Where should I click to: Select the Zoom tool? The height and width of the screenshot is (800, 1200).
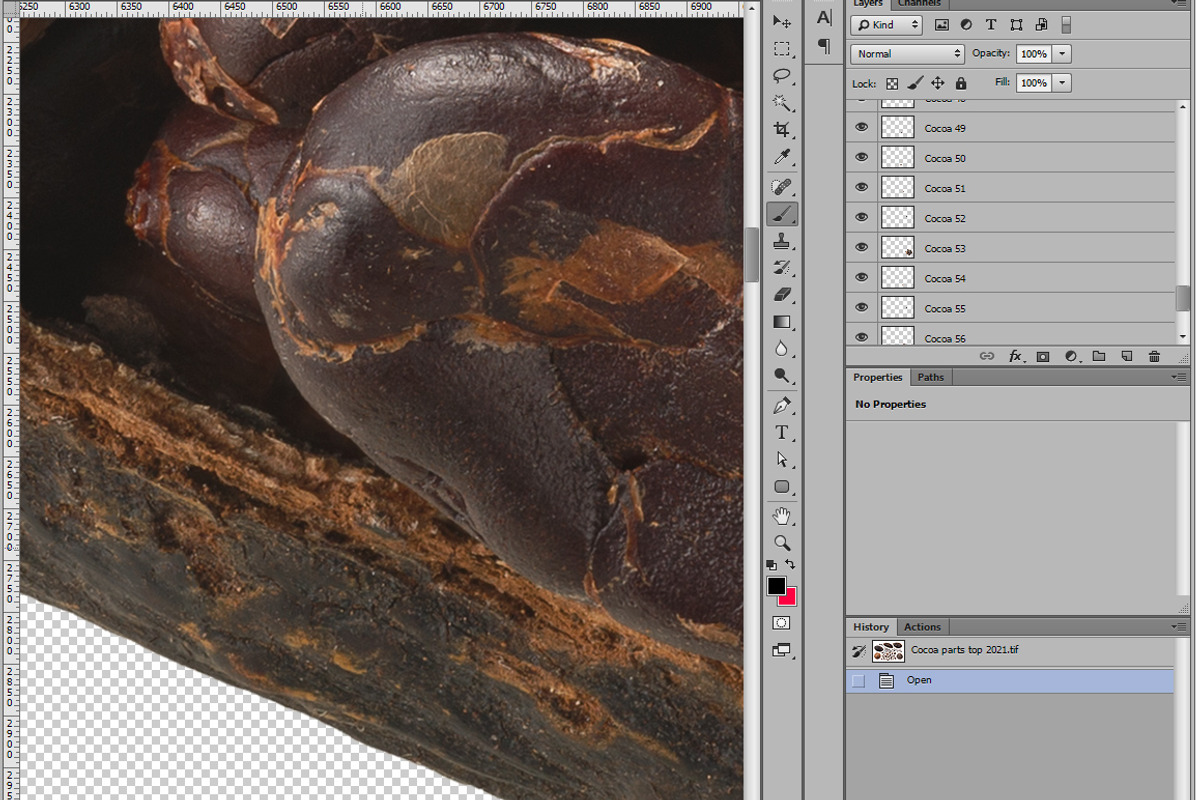click(782, 543)
